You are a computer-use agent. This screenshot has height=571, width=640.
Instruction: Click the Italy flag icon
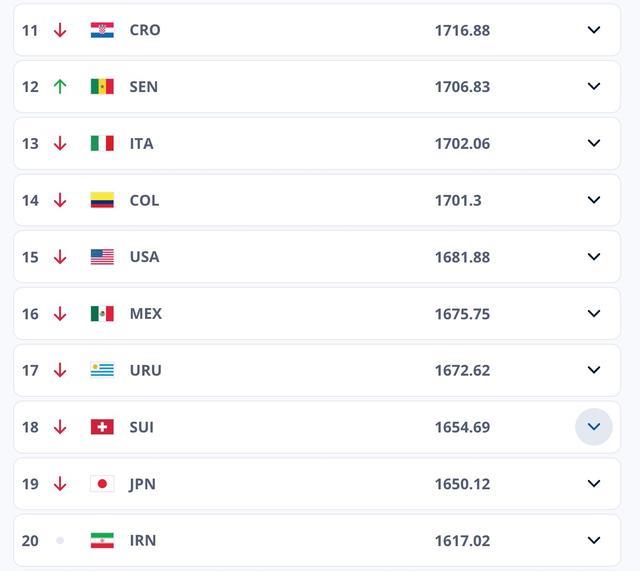tap(102, 144)
